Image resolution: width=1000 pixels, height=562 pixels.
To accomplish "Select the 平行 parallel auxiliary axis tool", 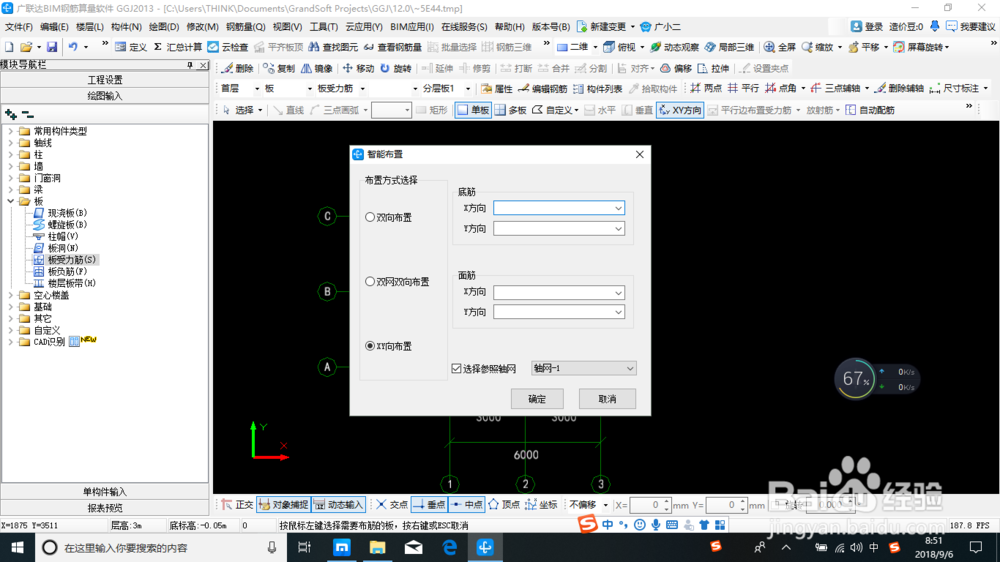I will pos(743,89).
